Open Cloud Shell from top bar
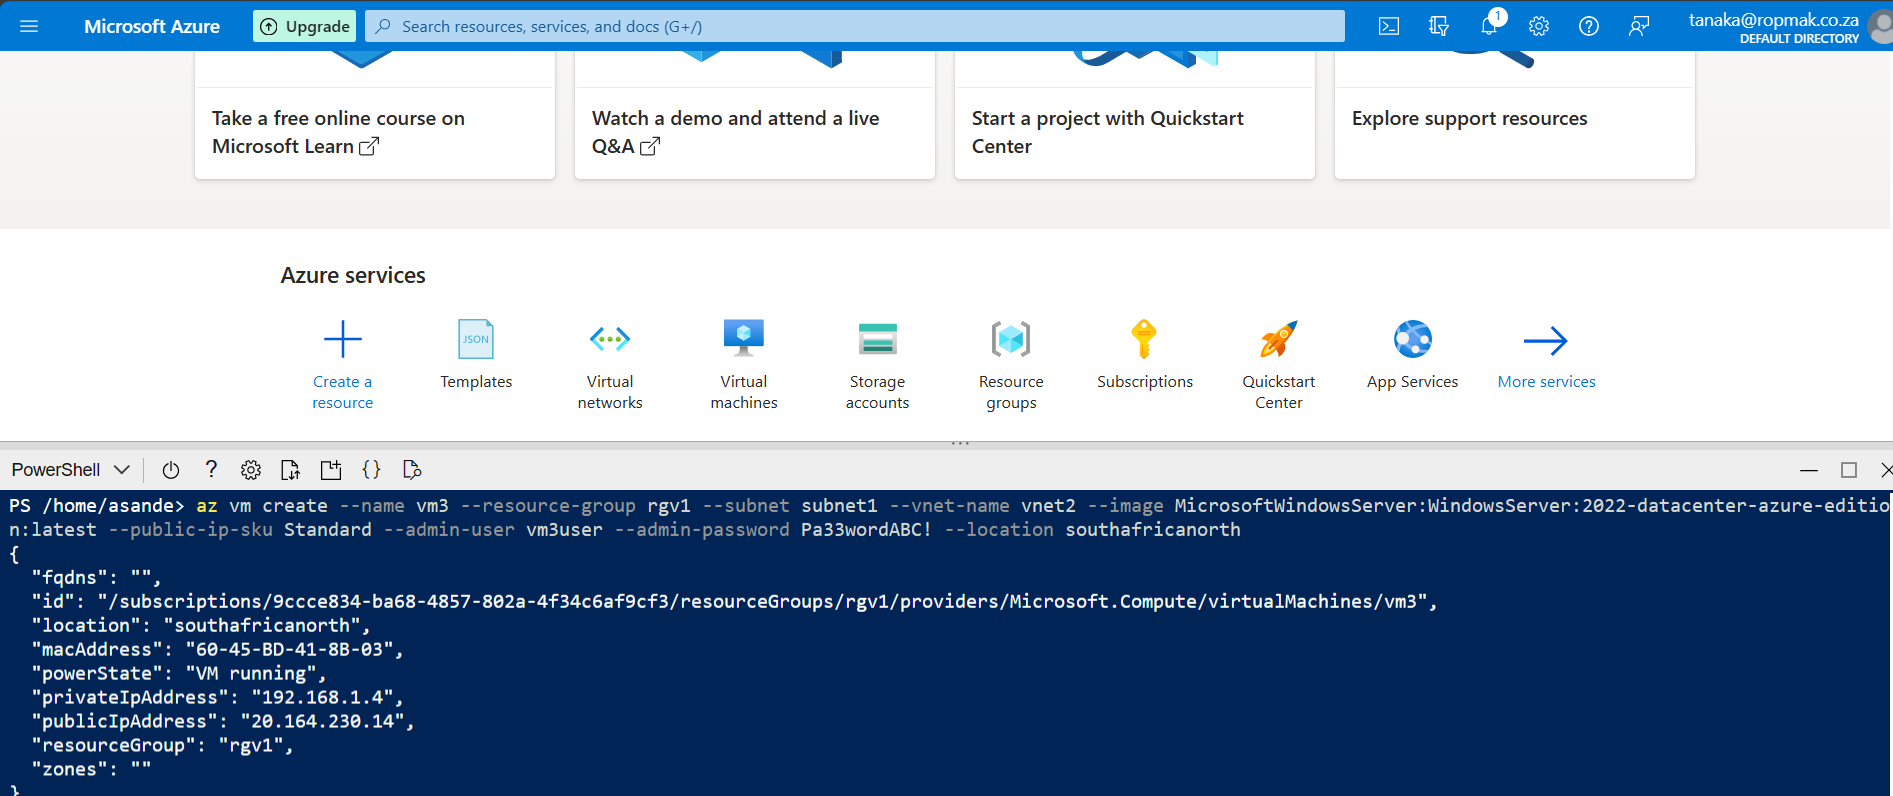 click(1389, 26)
